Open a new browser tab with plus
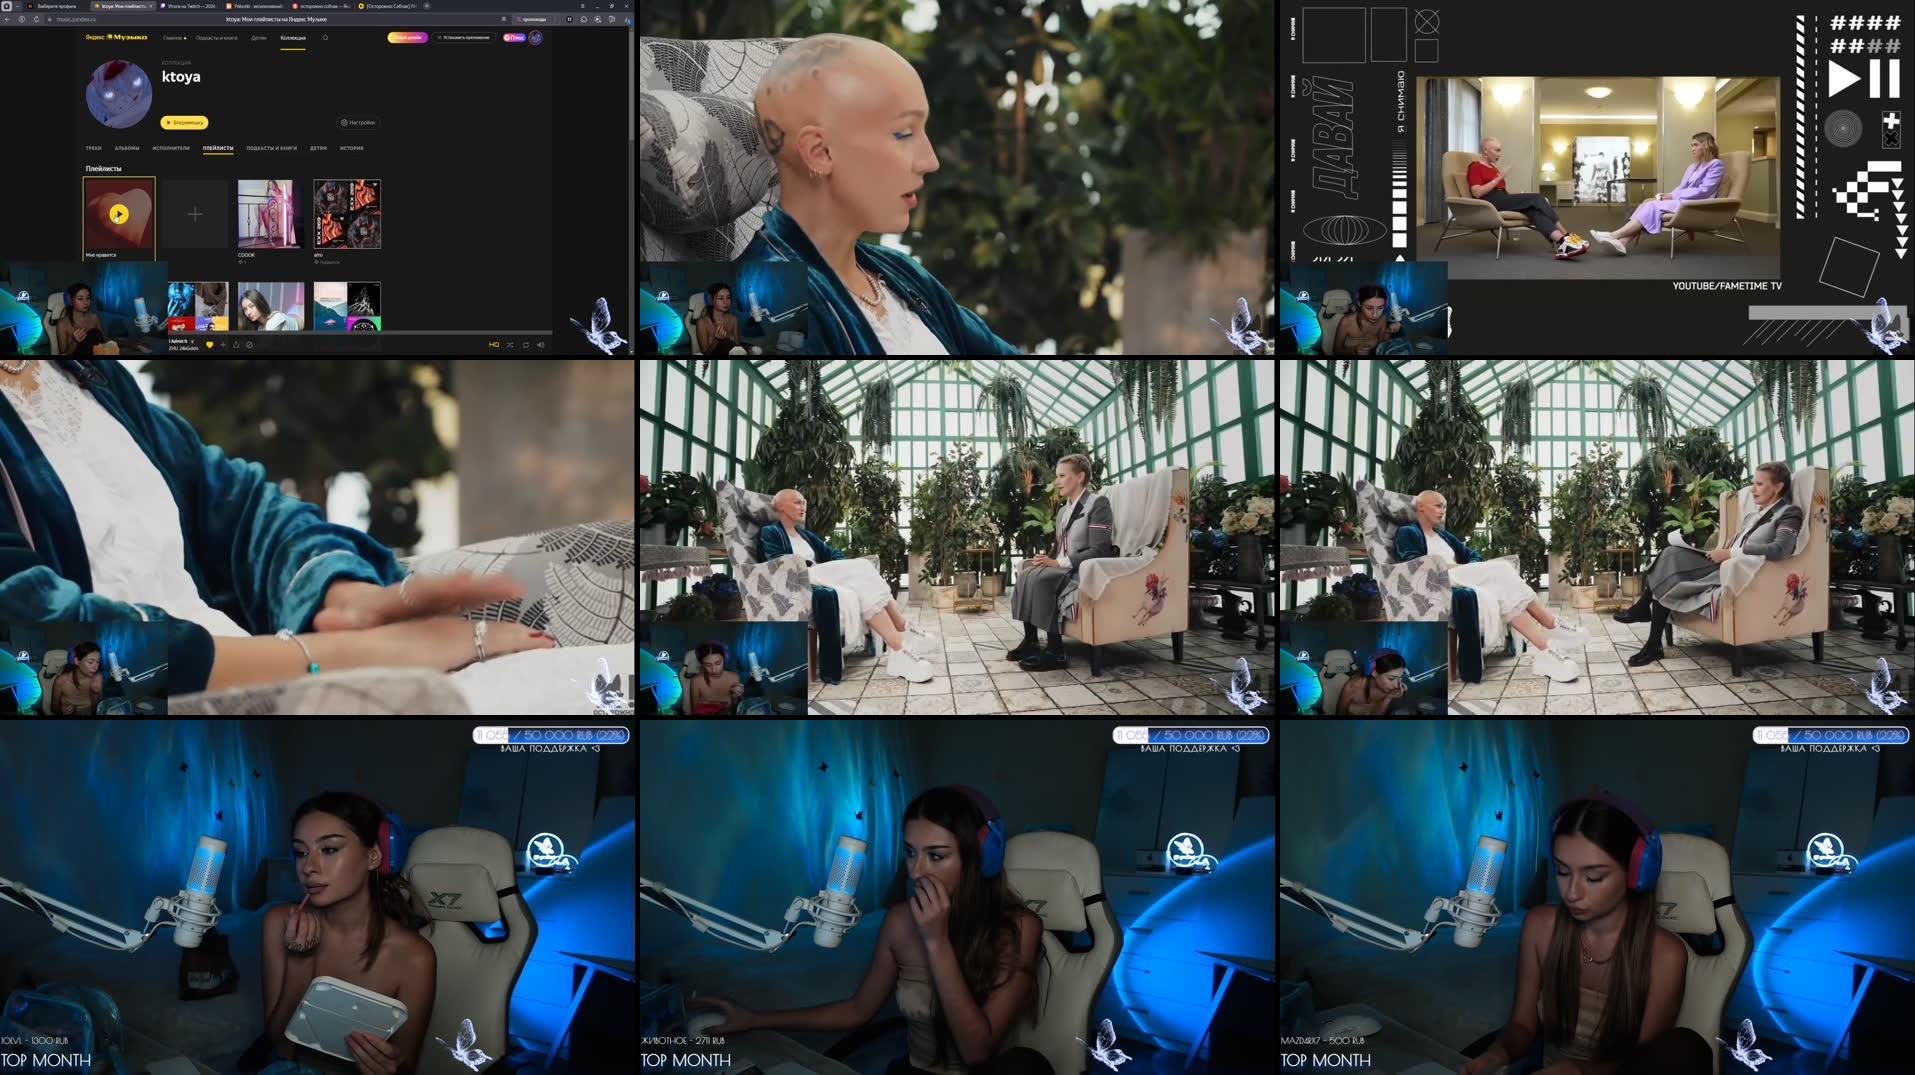The width and height of the screenshot is (1915, 1075). pos(427,6)
